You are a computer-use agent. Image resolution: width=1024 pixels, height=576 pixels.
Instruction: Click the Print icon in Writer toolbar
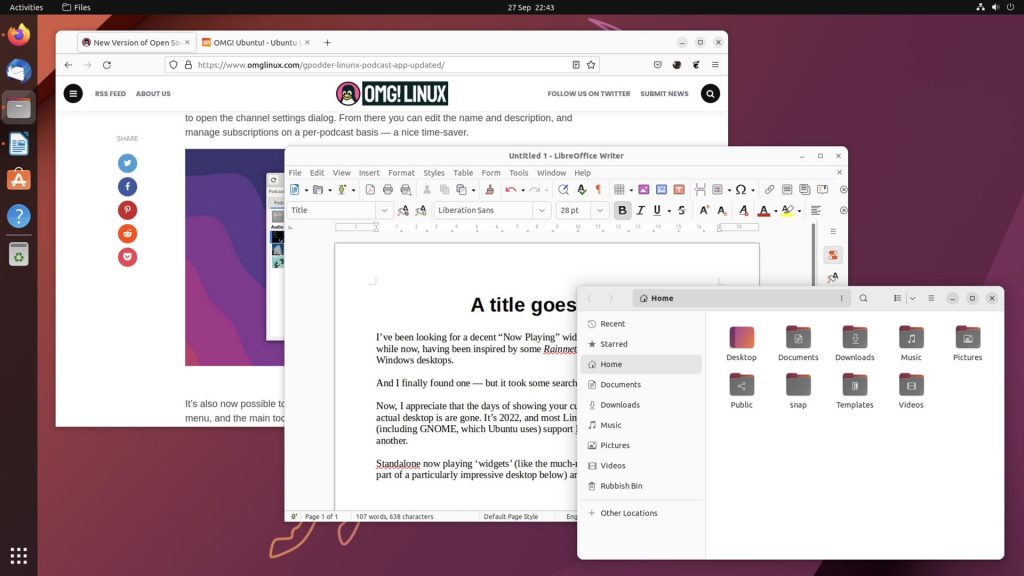(388, 190)
